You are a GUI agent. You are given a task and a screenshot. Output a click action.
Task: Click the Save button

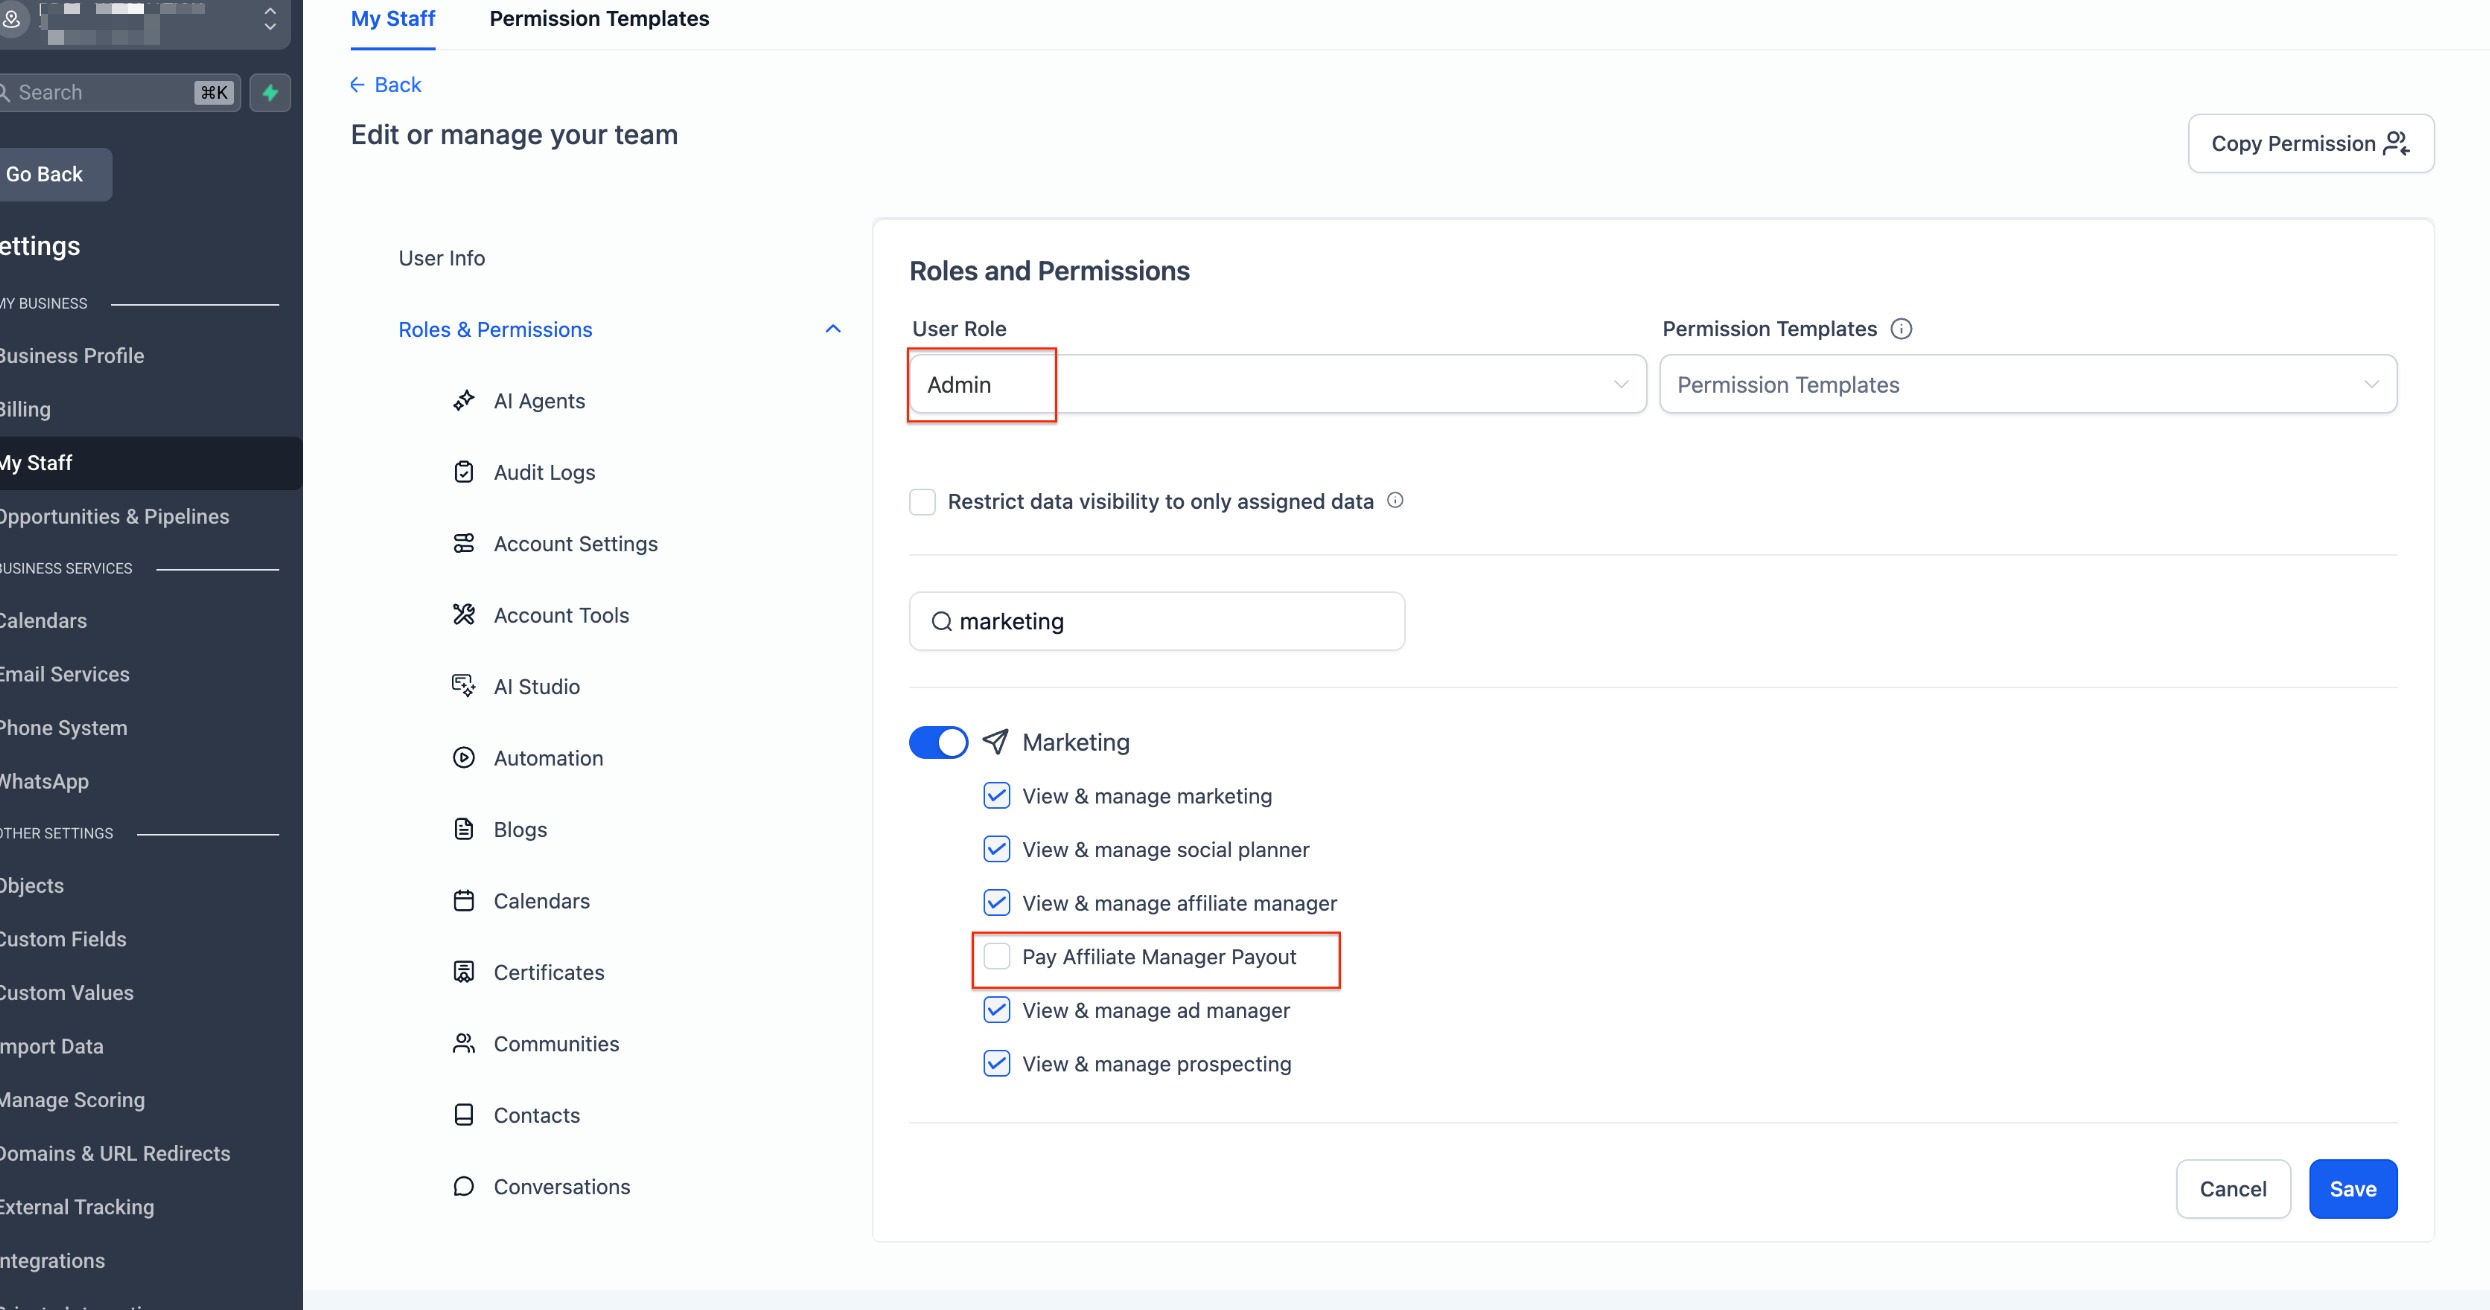tap(2353, 1189)
